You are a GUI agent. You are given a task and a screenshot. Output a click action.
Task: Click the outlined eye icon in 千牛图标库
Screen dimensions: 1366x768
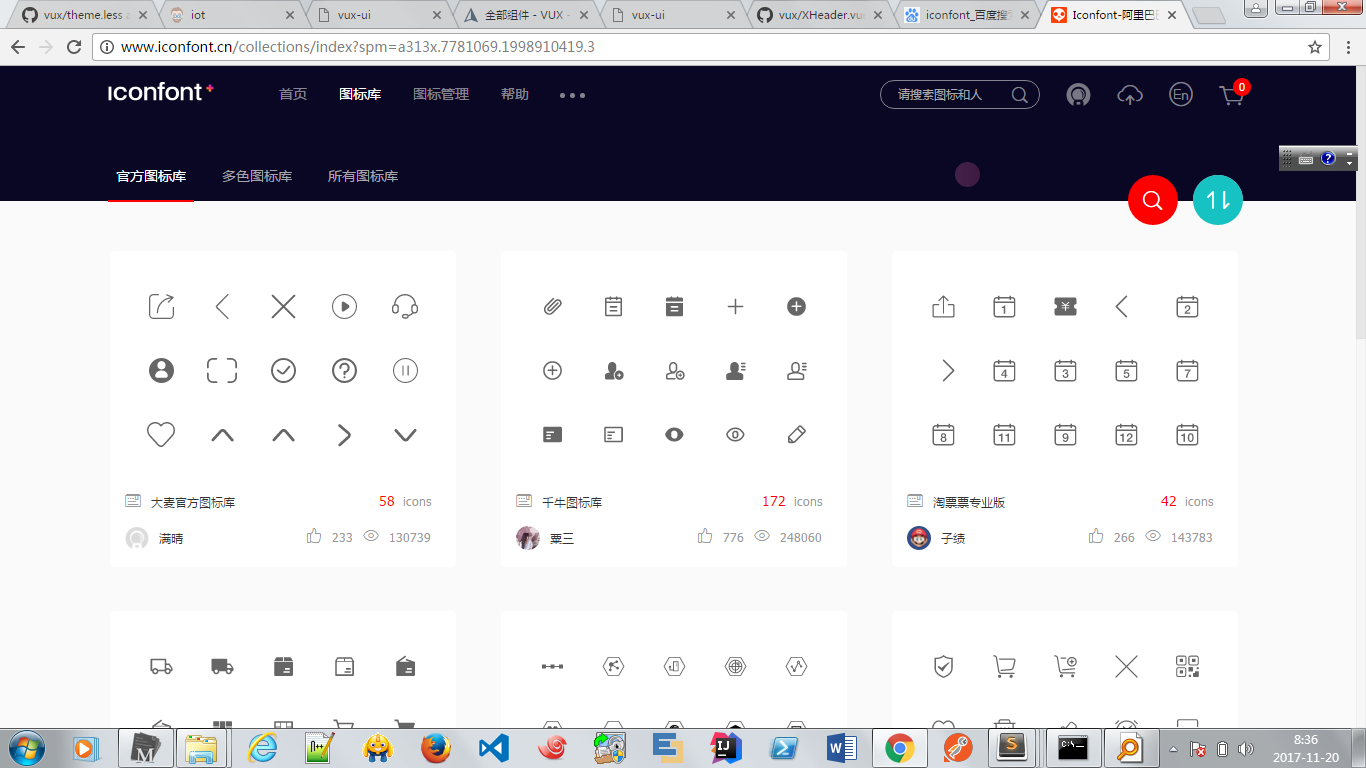coord(735,434)
